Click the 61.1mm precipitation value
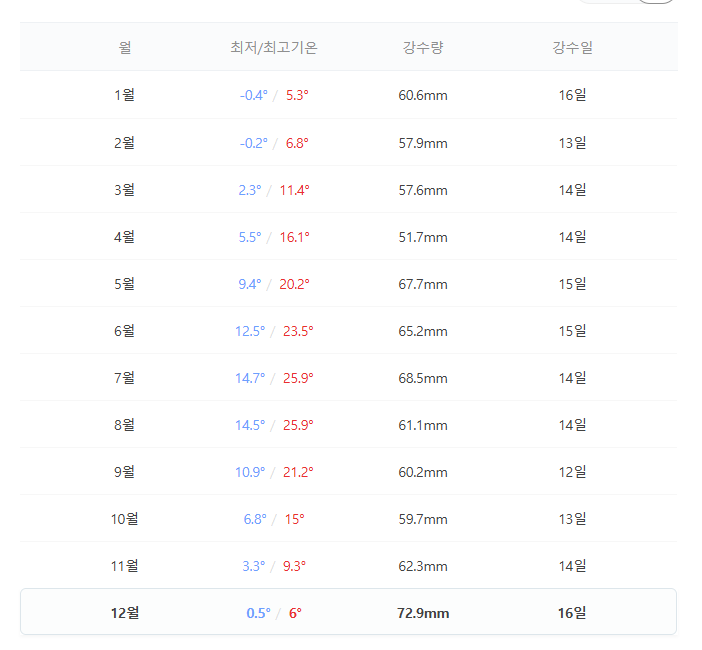Image resolution: width=702 pixels, height=650 pixels. (423, 425)
